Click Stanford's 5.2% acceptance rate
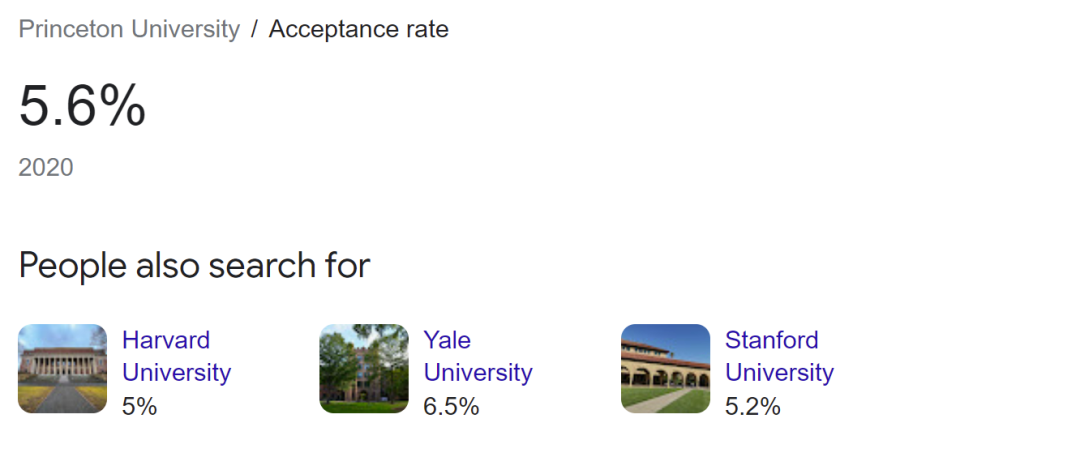This screenshot has height=457, width=1080. pos(752,406)
